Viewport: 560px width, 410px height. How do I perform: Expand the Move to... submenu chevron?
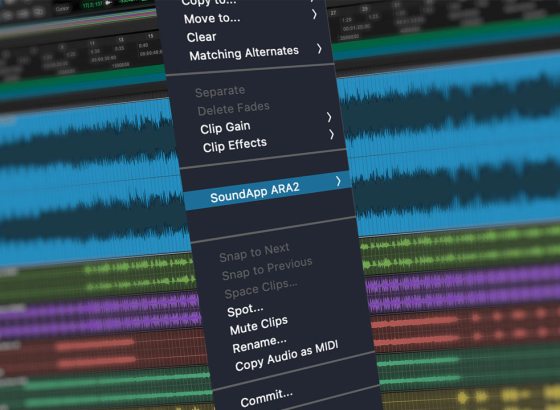(314, 14)
